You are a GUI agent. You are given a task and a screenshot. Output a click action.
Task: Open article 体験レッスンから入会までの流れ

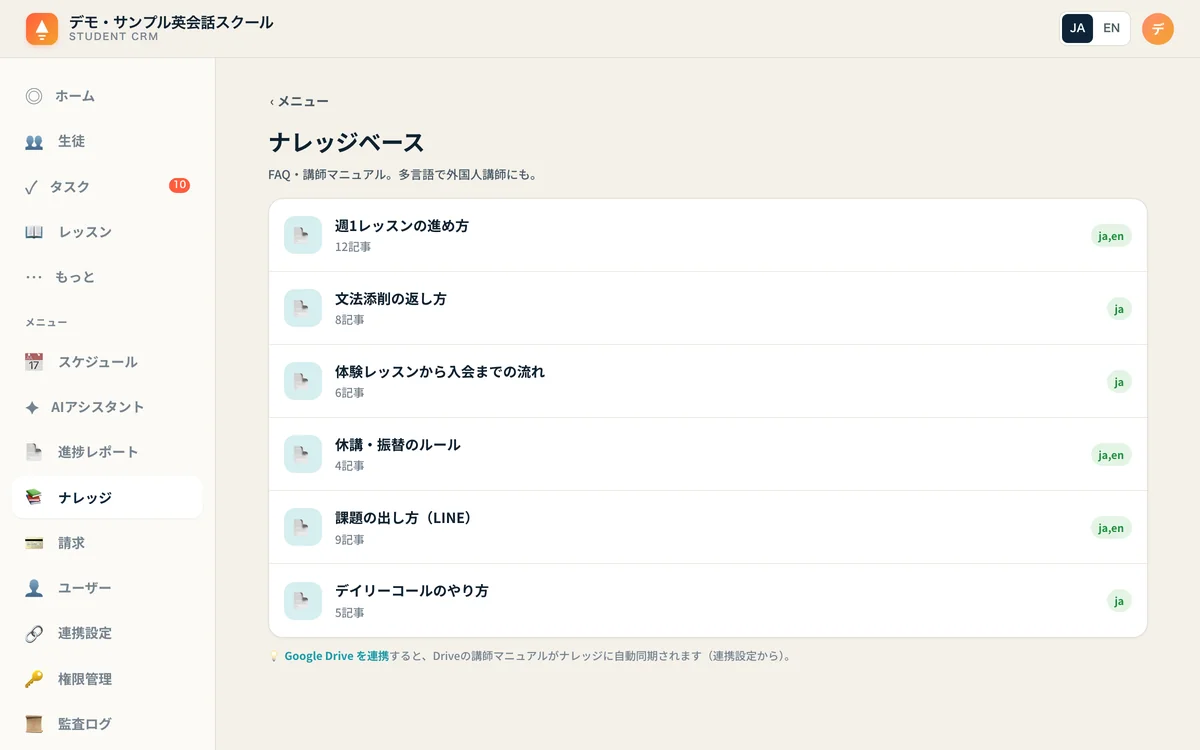coord(708,381)
